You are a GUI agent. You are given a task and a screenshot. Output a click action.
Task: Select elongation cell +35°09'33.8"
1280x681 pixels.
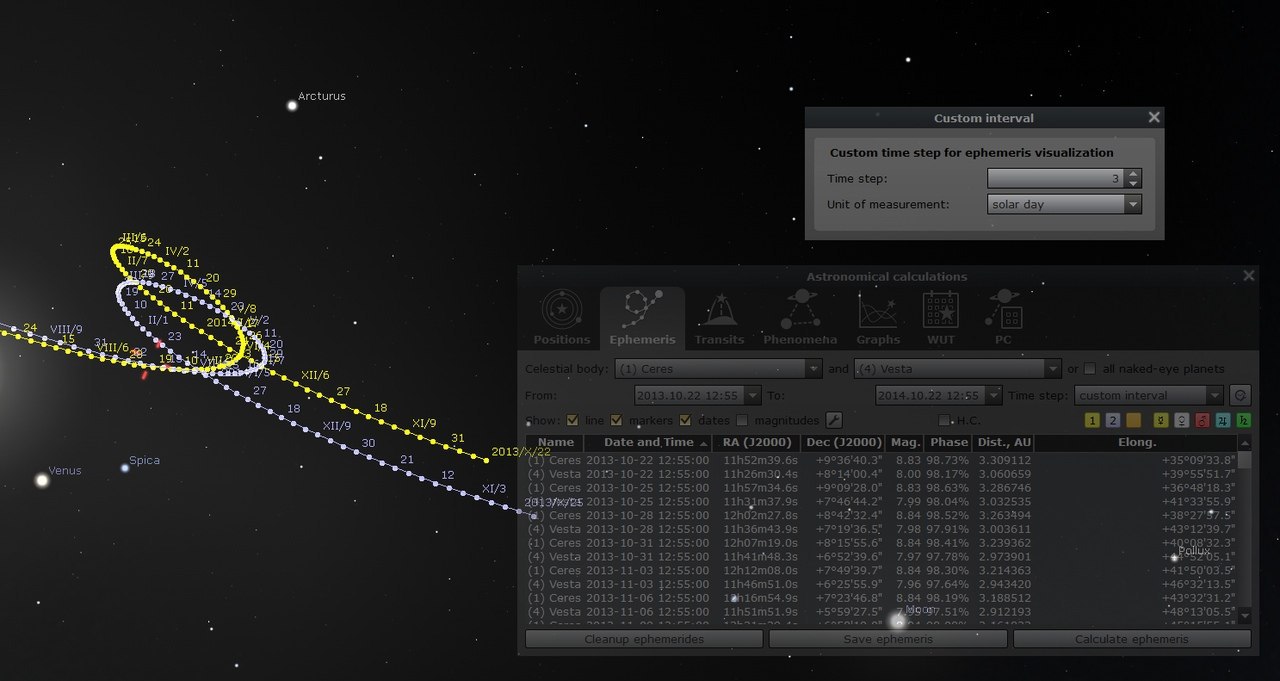[1198, 460]
